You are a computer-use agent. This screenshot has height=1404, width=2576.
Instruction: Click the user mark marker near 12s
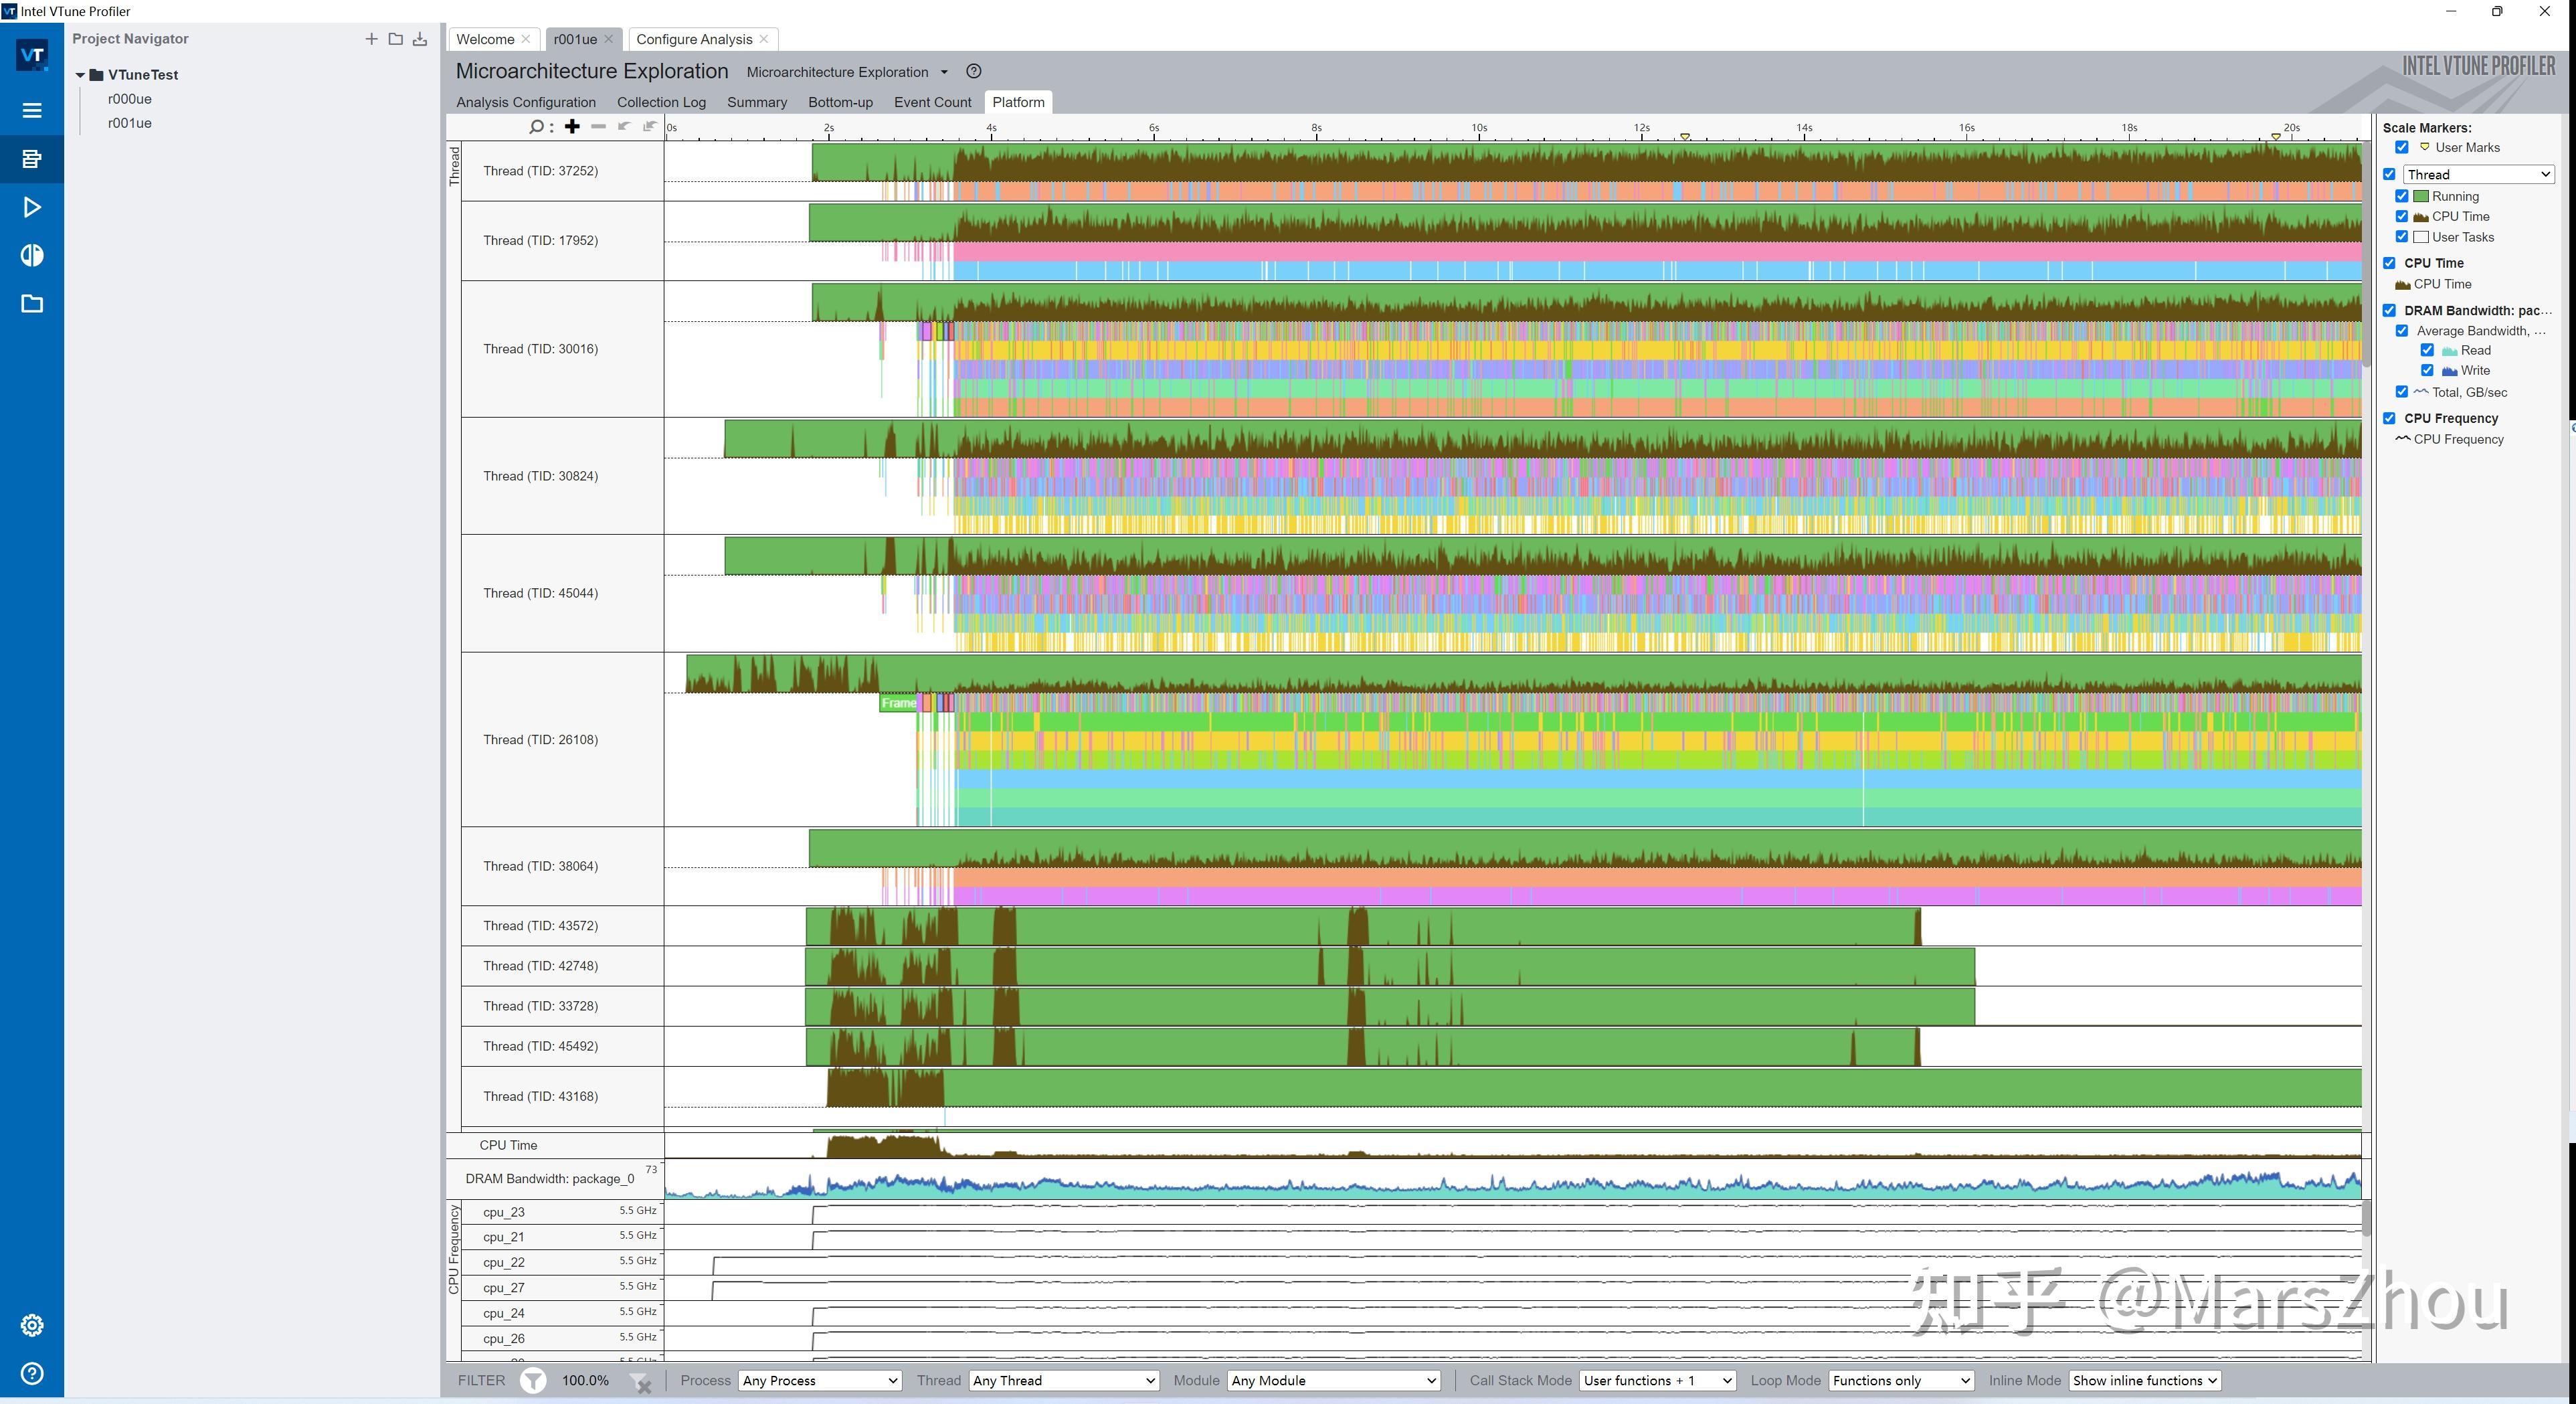tap(1685, 136)
